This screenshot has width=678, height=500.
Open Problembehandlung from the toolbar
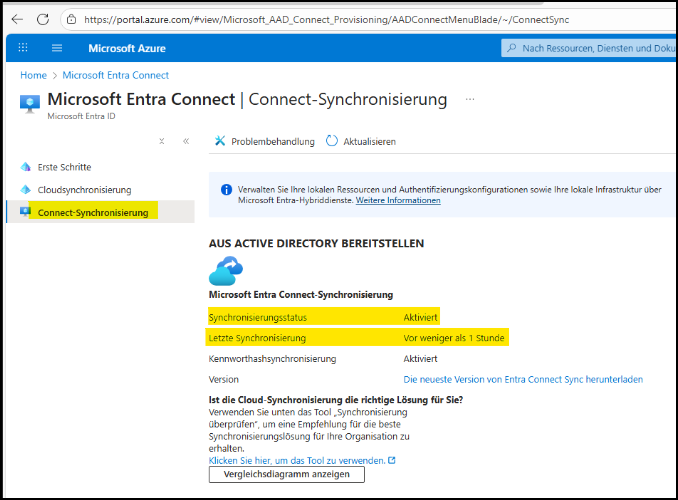265,141
